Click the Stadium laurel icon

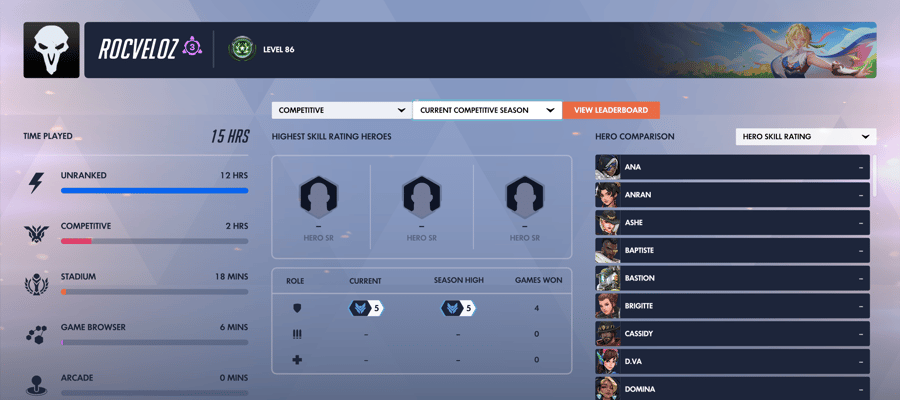point(37,285)
